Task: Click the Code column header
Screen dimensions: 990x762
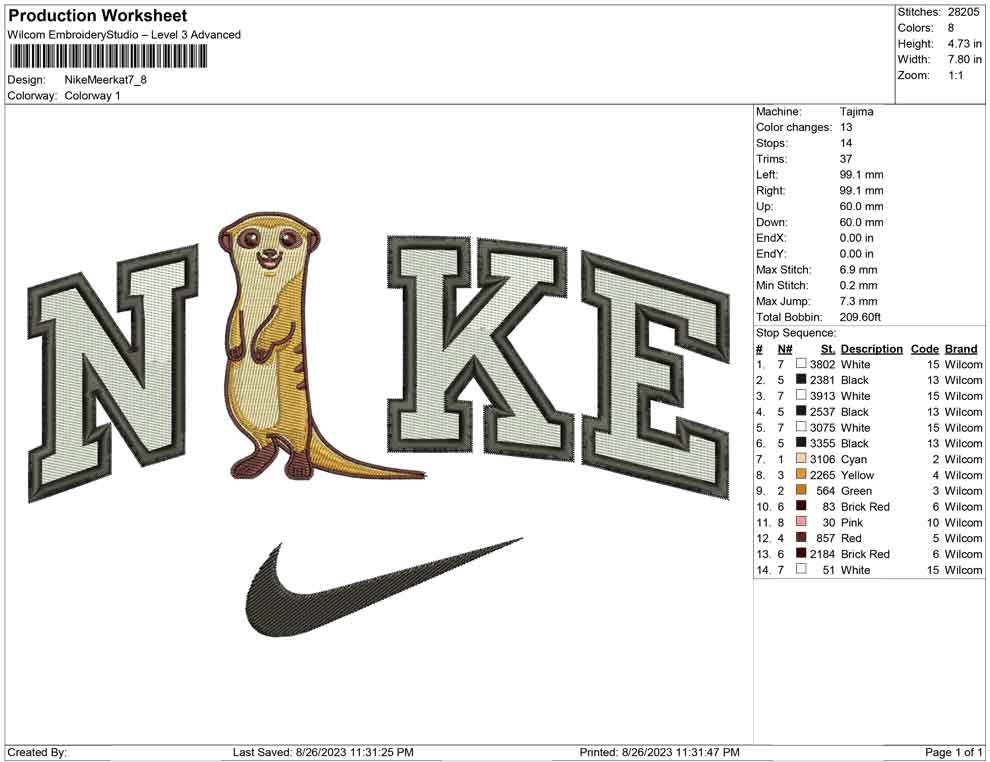Action: (925, 348)
